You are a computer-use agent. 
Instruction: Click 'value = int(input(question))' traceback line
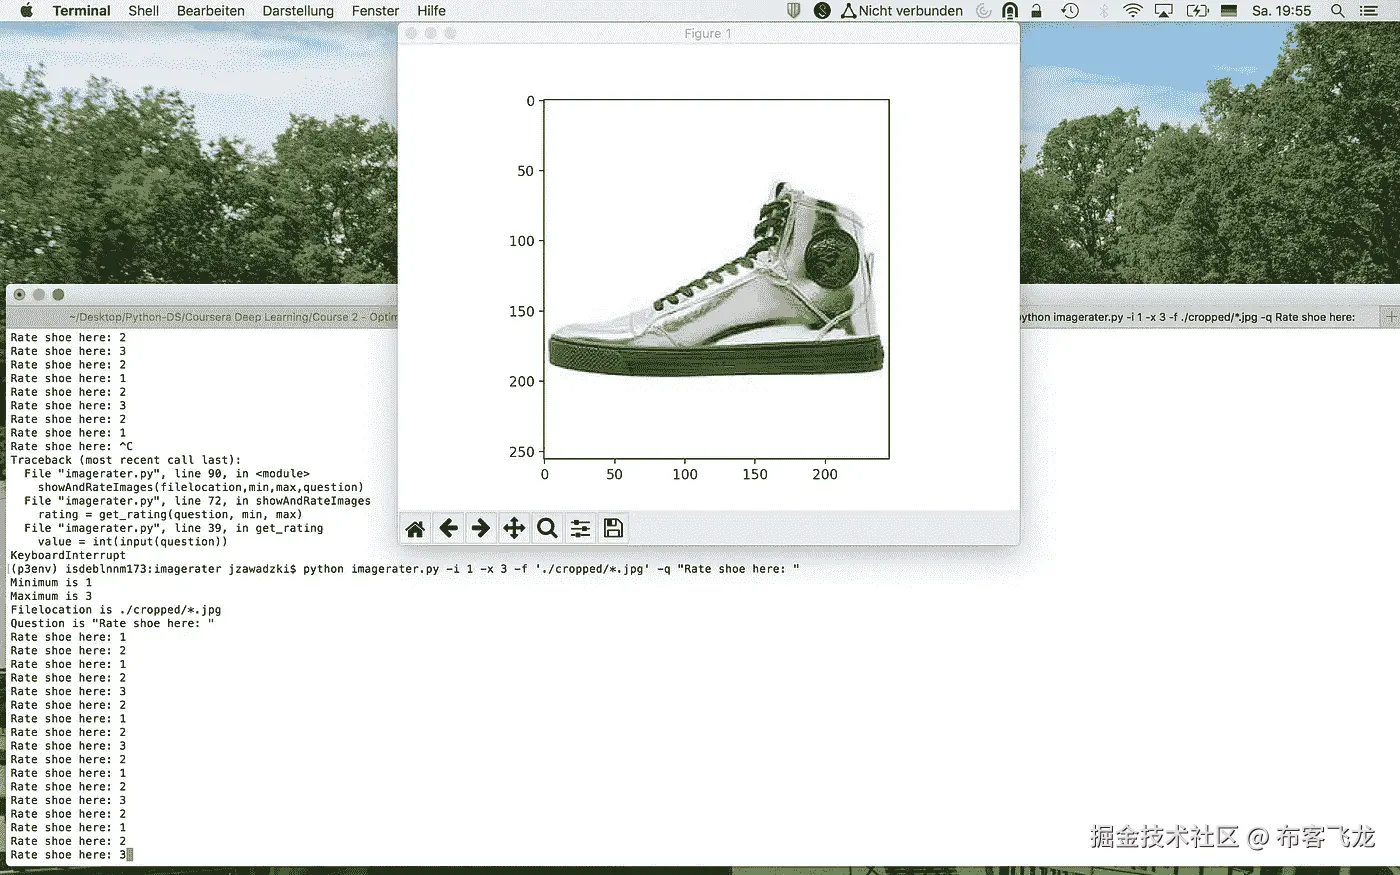[x=133, y=541]
